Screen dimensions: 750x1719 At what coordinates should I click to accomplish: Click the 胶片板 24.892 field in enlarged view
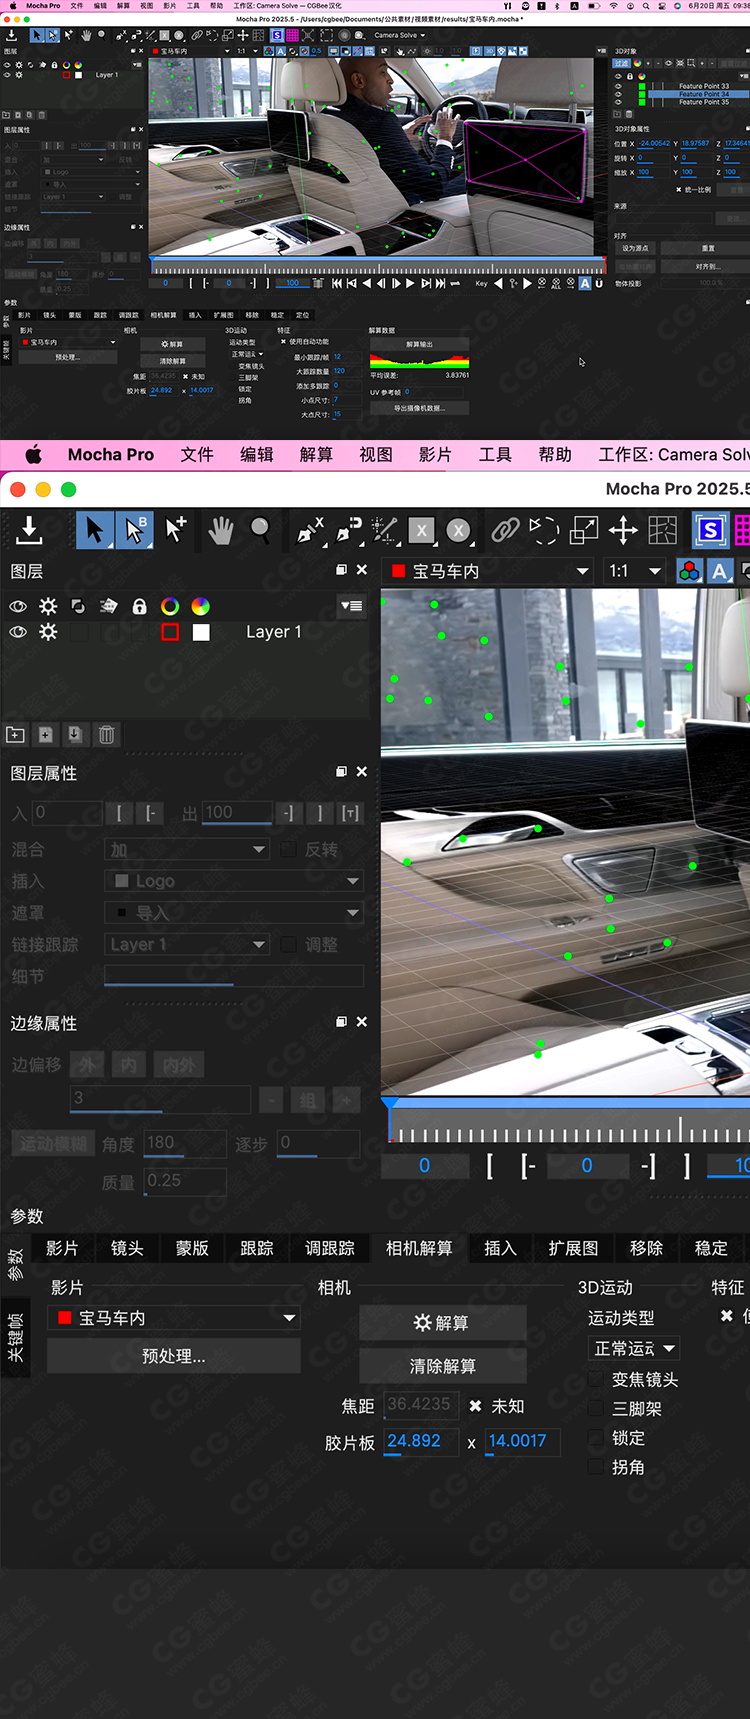click(x=422, y=1441)
